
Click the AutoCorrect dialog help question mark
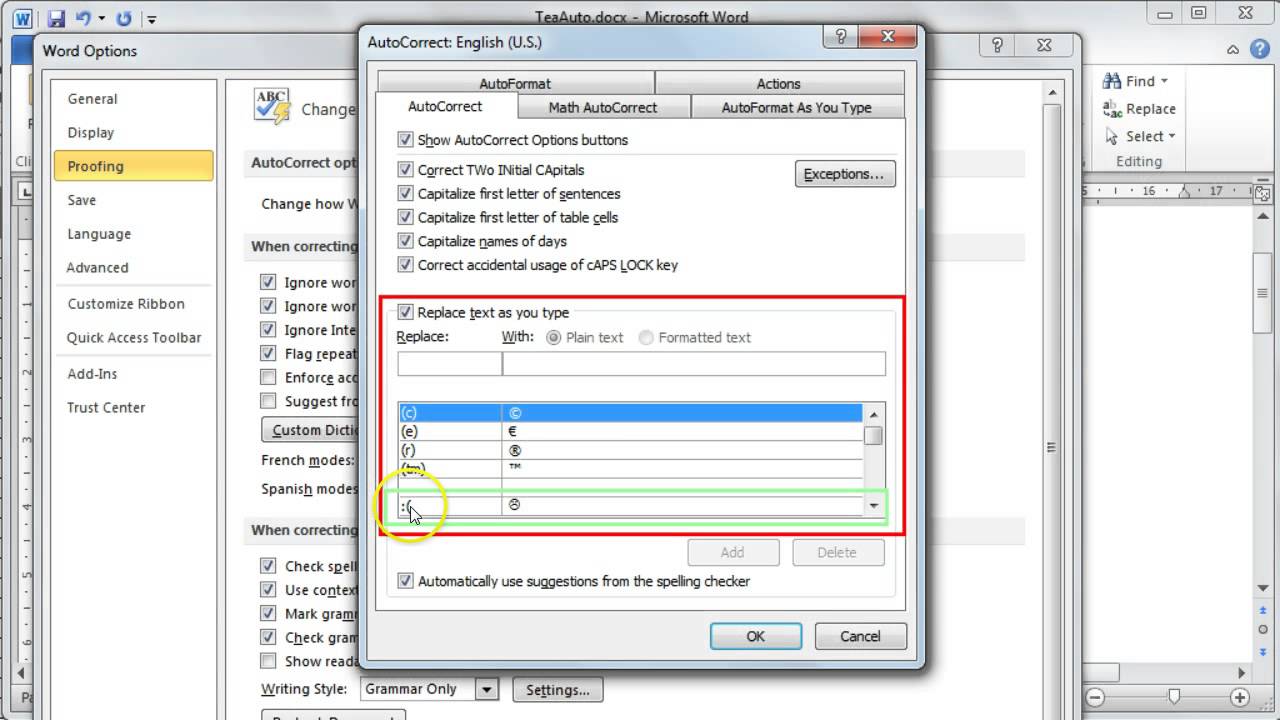(840, 39)
